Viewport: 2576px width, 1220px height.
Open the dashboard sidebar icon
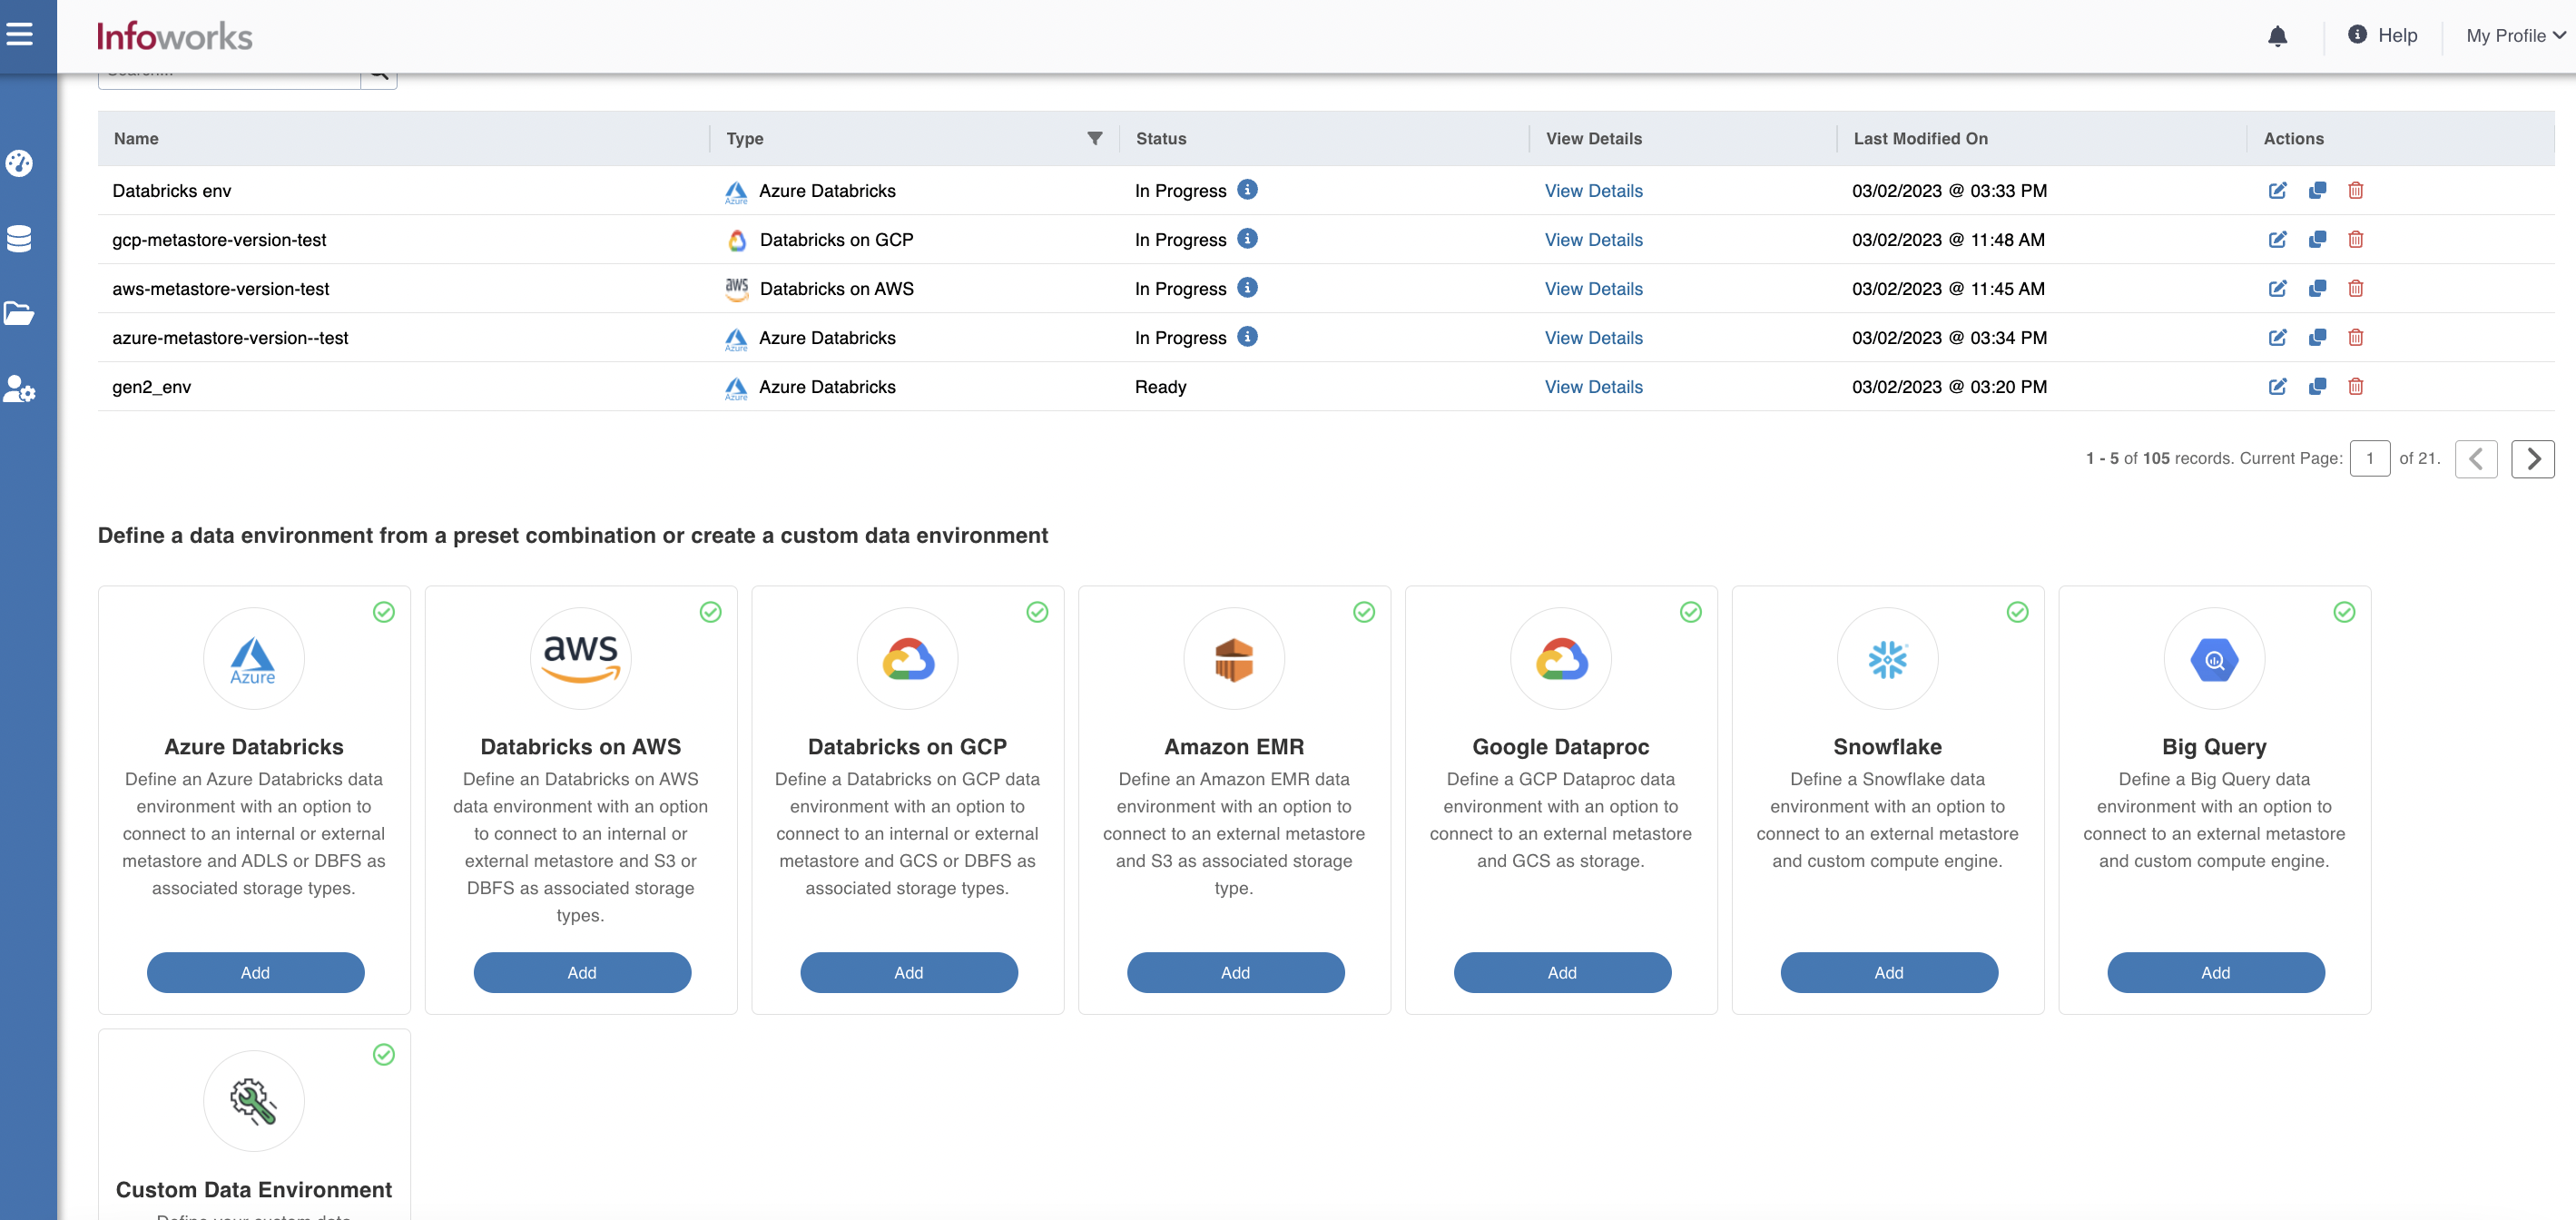pyautogui.click(x=19, y=163)
